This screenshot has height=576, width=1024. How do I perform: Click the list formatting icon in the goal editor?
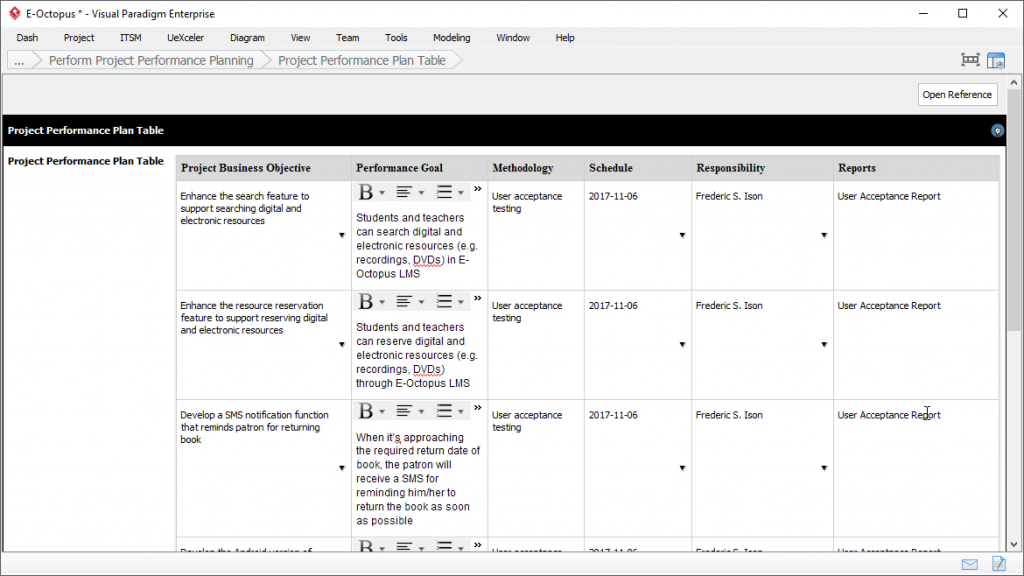442,189
